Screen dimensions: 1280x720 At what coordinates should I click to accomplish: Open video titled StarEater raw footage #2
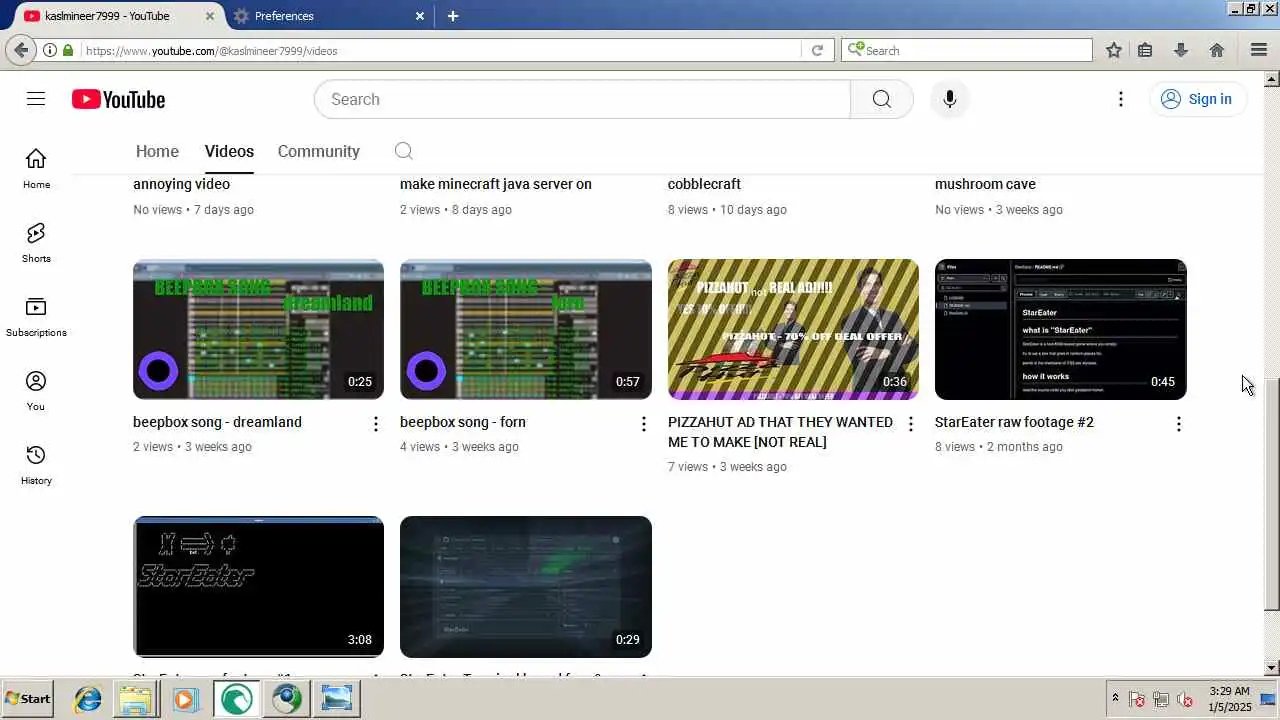pyautogui.click(x=1014, y=422)
